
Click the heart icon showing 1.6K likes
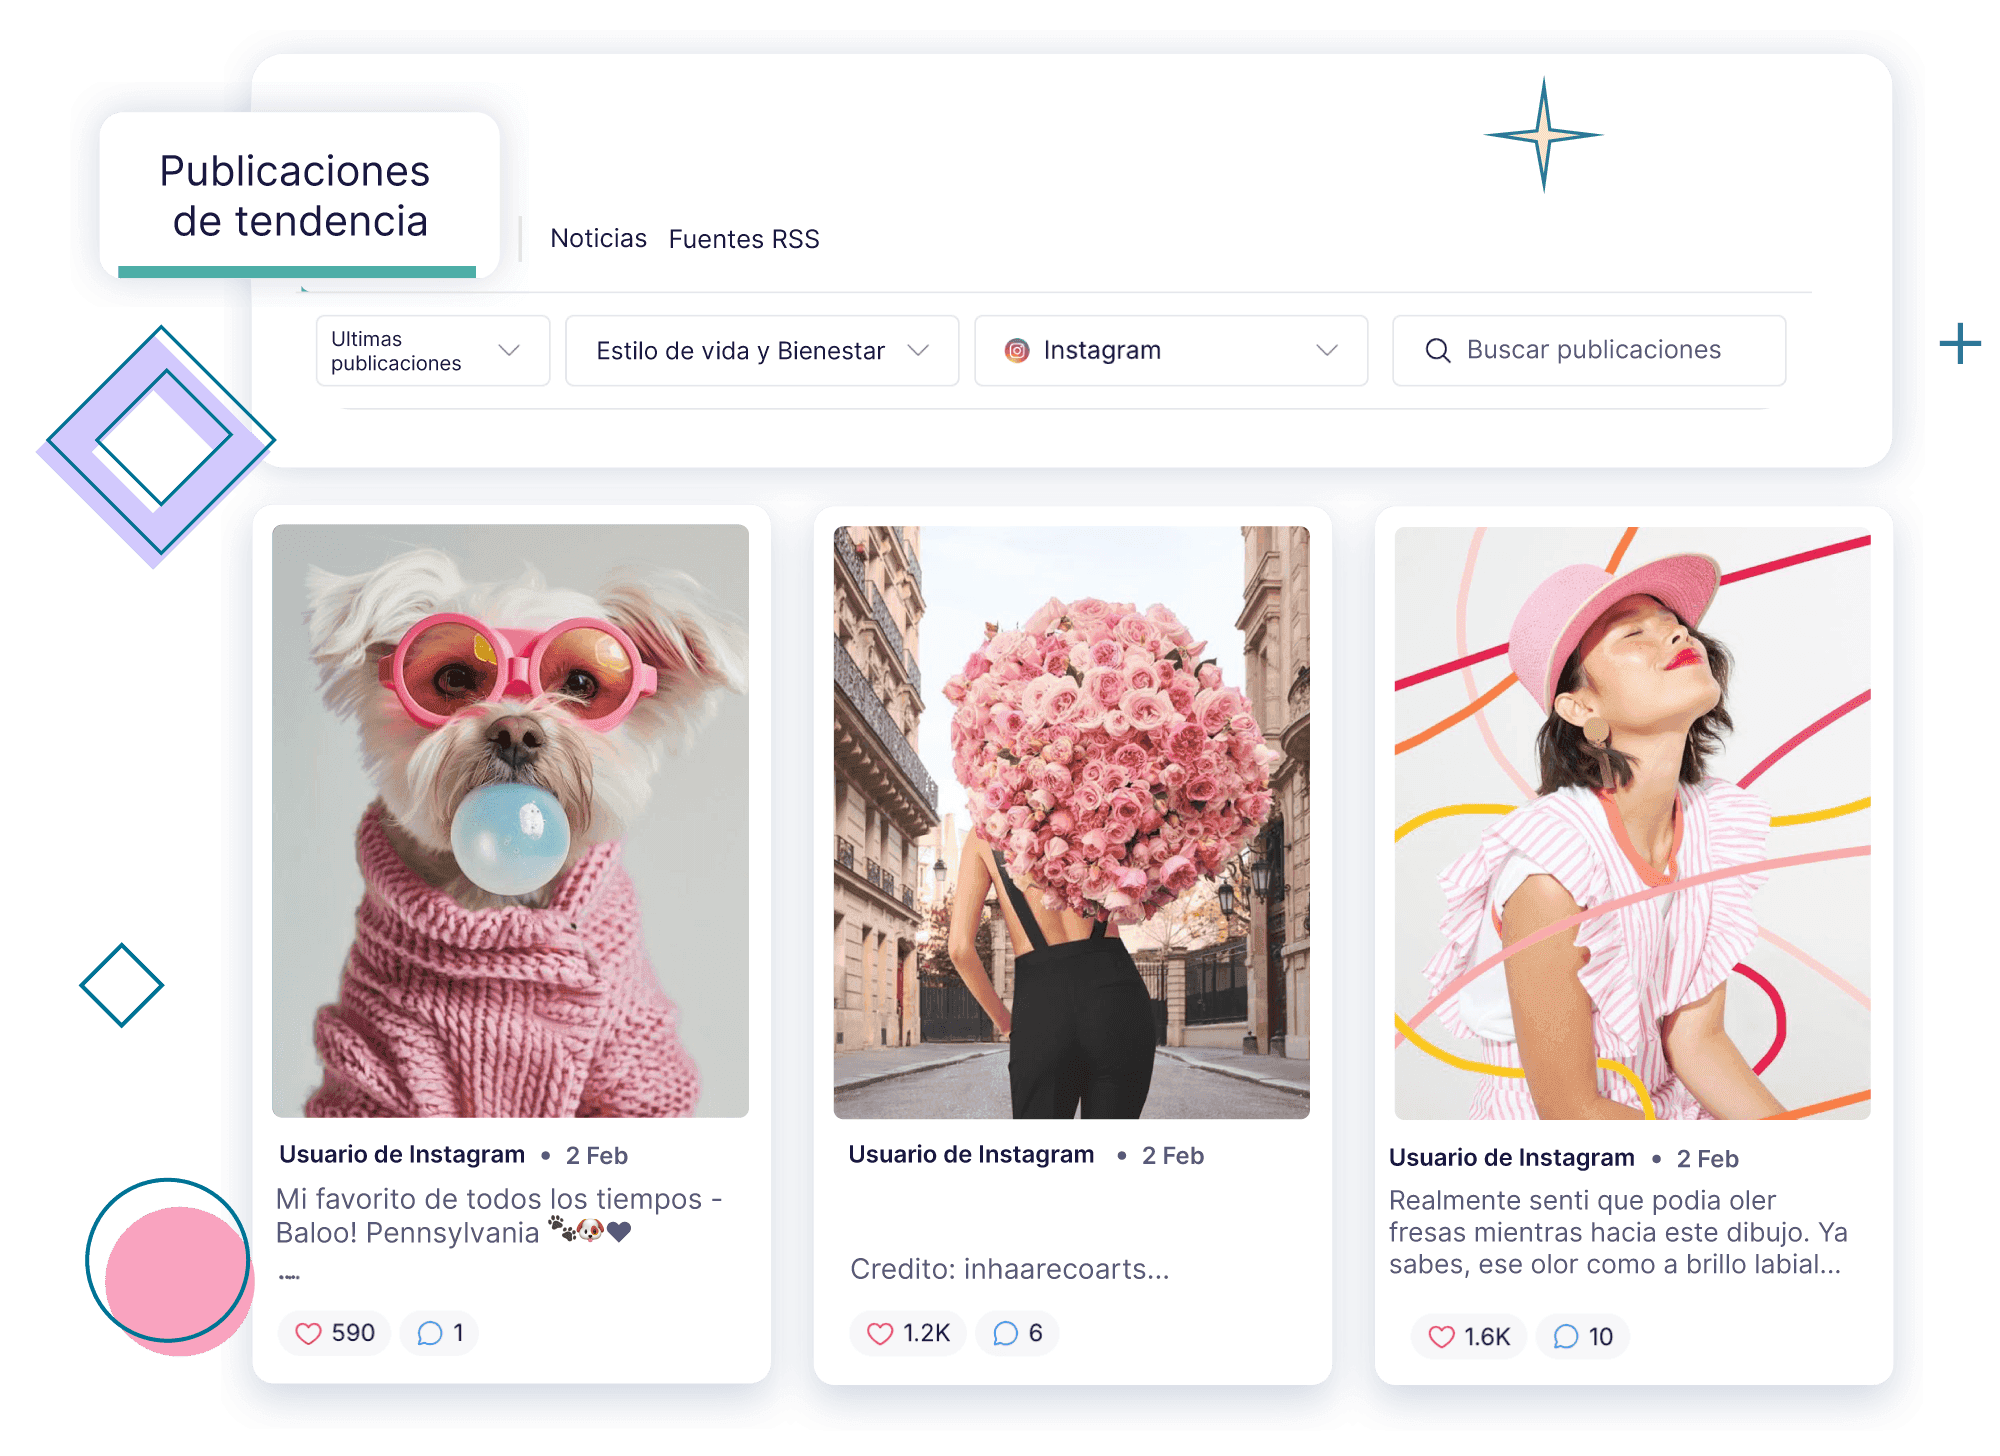[x=1441, y=1337]
